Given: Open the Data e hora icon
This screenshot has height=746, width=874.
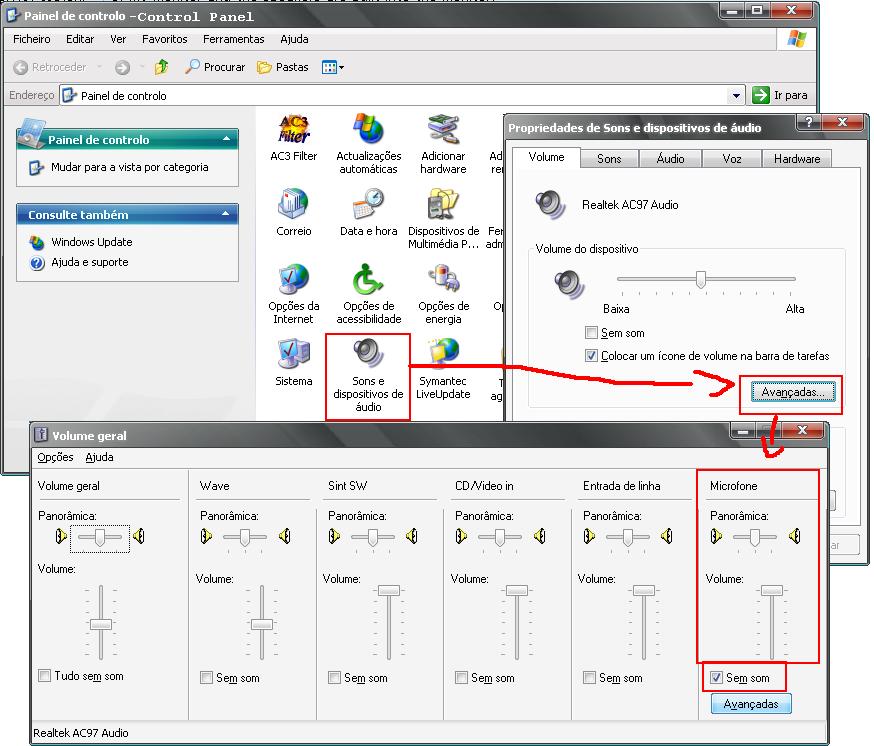Looking at the screenshot, I should click(368, 205).
